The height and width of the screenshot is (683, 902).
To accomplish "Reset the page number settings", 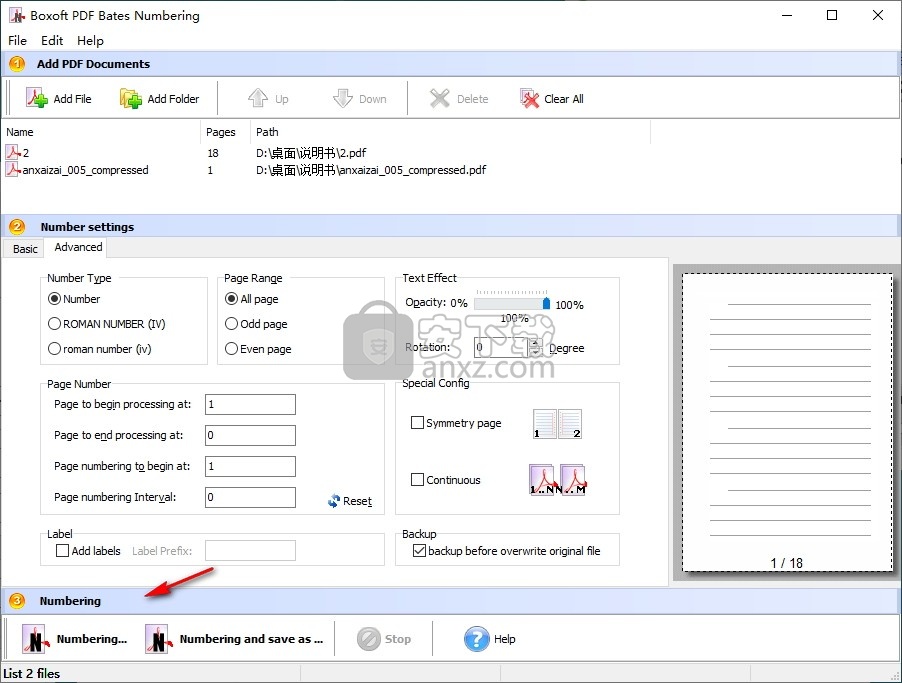I will tap(350, 501).
